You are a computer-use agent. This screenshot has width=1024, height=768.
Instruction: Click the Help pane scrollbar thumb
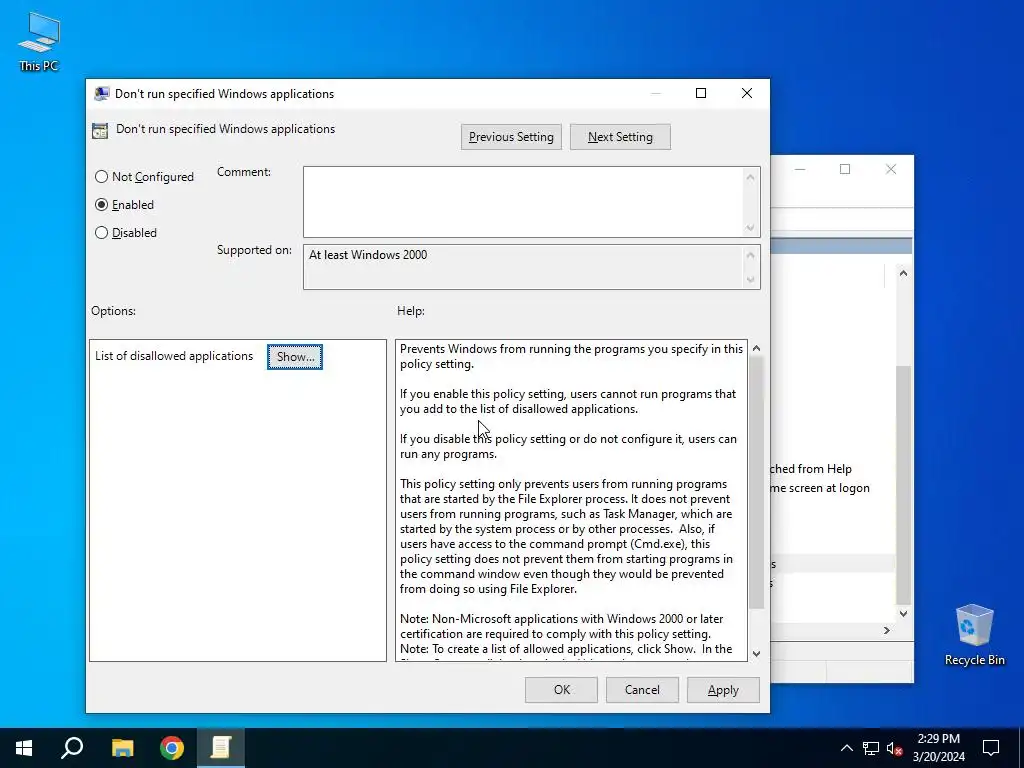[756, 483]
